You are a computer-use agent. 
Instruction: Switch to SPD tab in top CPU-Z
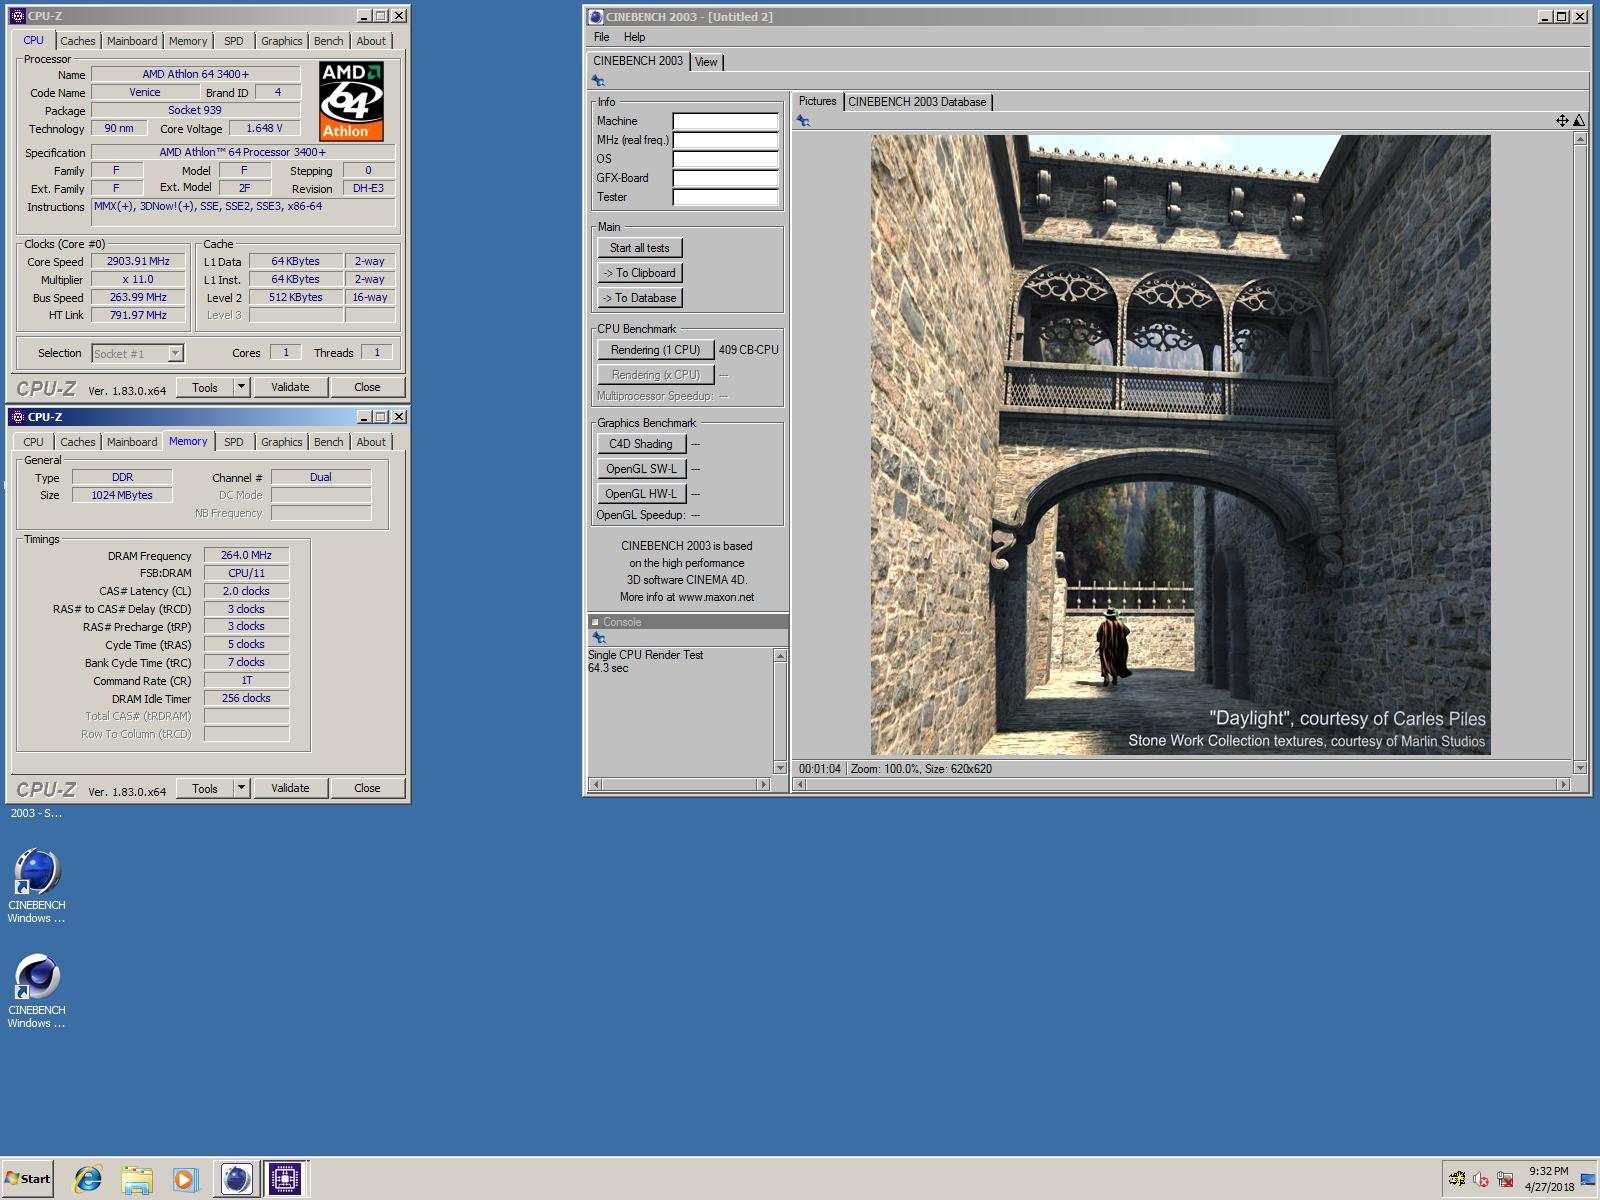tap(233, 41)
